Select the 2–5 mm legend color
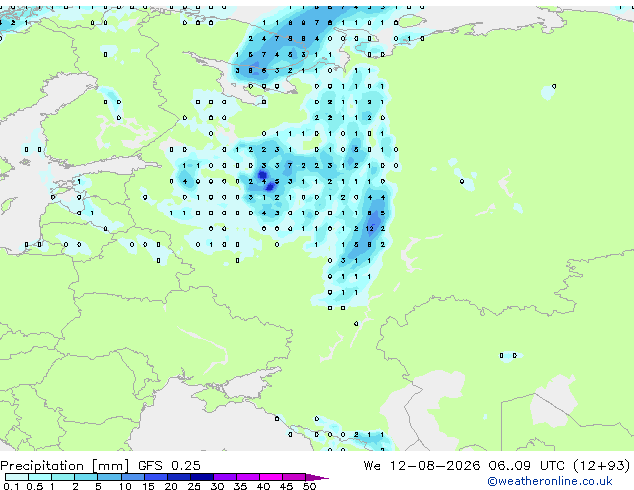This screenshot has height=490, width=634. [x=86, y=477]
